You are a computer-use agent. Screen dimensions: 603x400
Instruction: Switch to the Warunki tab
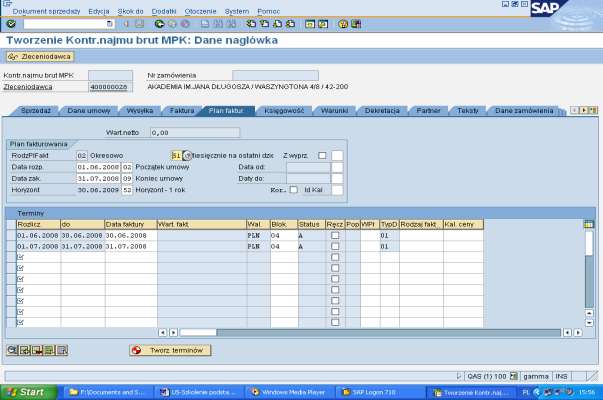click(x=334, y=111)
